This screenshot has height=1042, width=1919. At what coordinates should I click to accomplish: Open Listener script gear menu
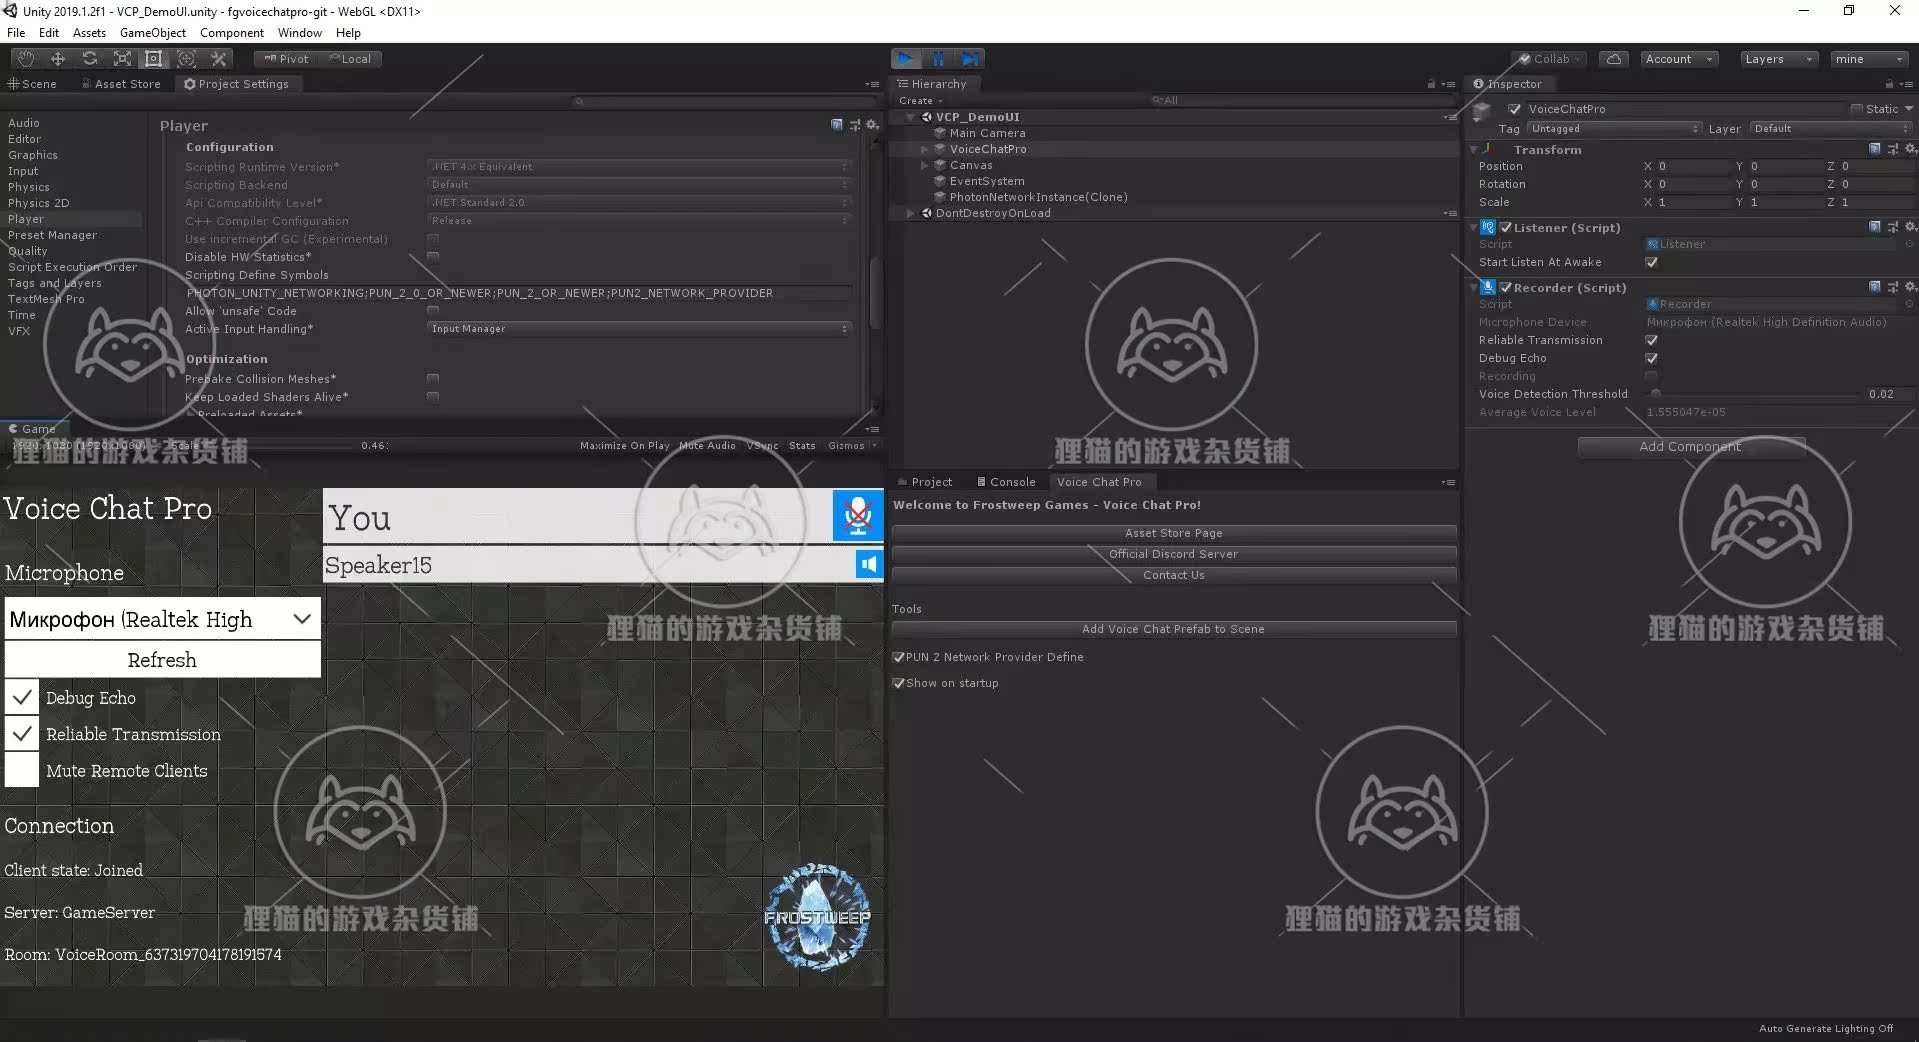click(x=1910, y=227)
